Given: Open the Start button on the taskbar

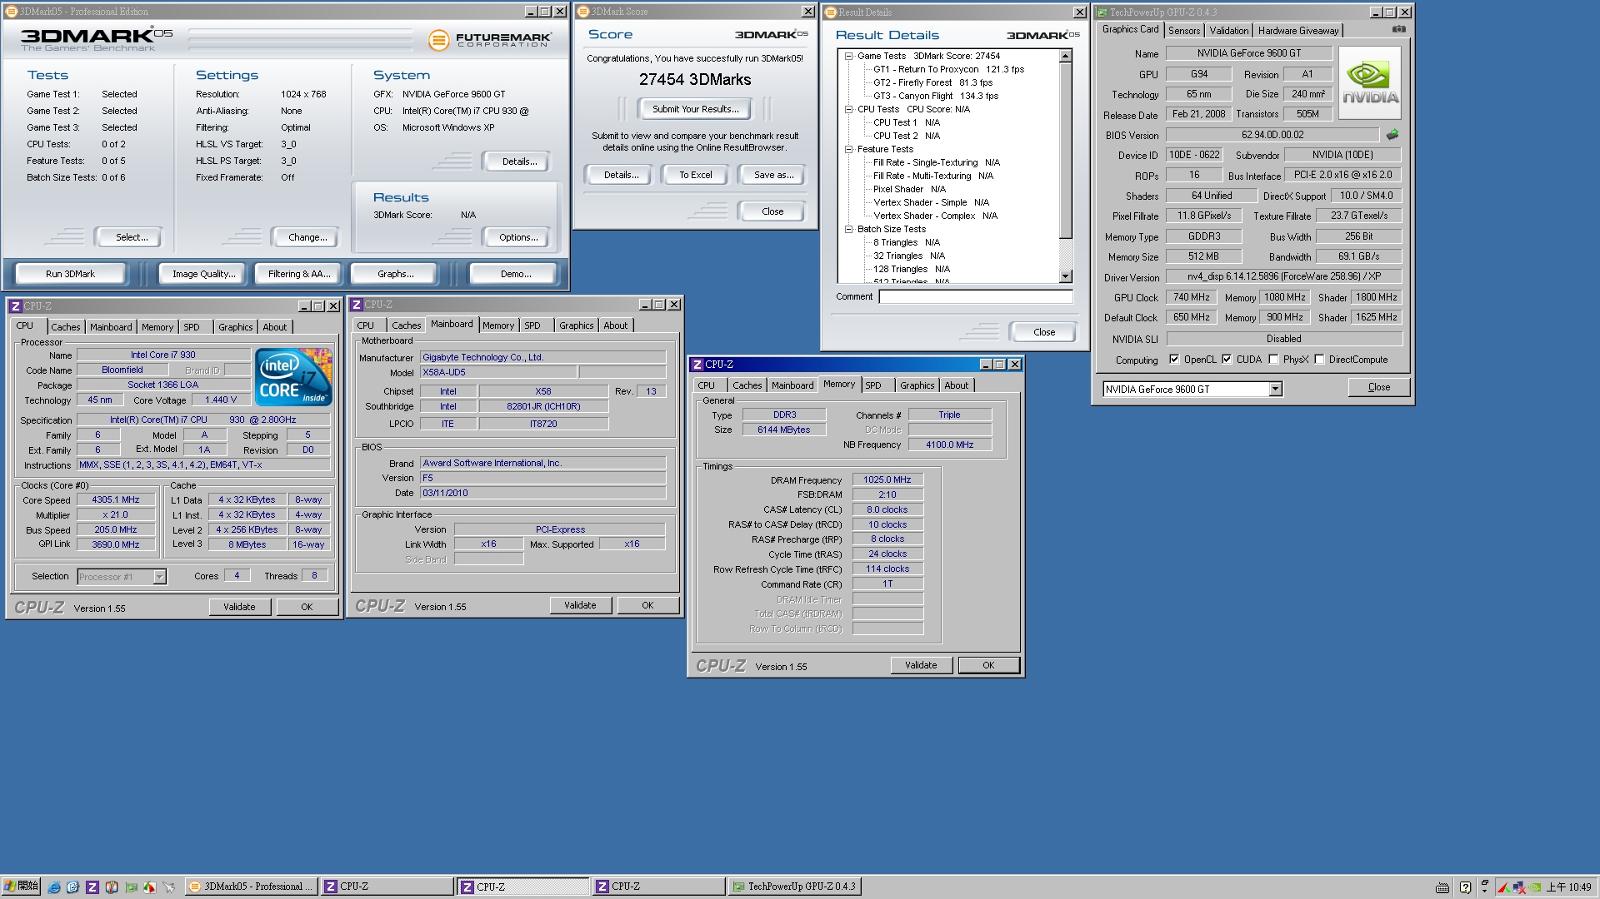Looking at the screenshot, I should tap(21, 886).
